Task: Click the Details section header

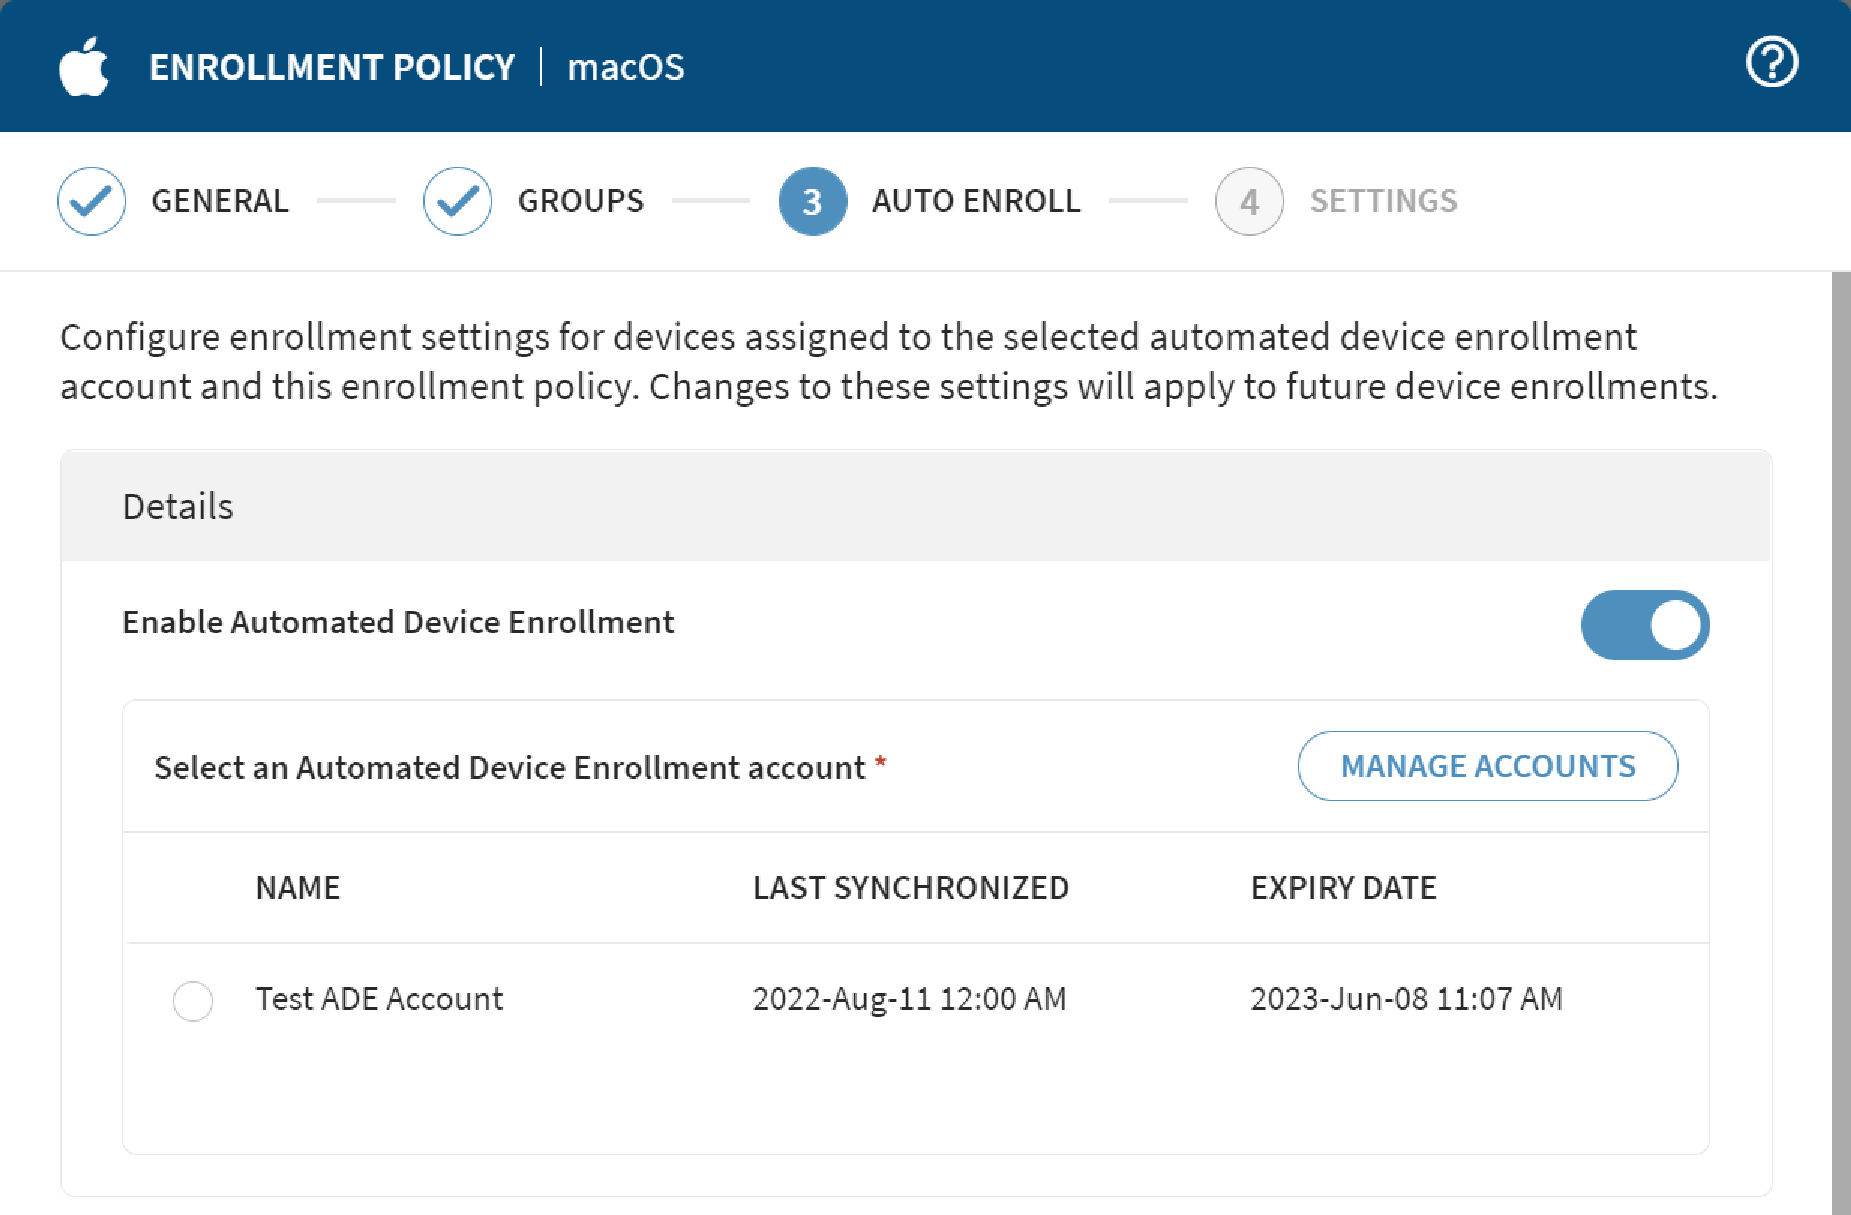Action: point(177,506)
